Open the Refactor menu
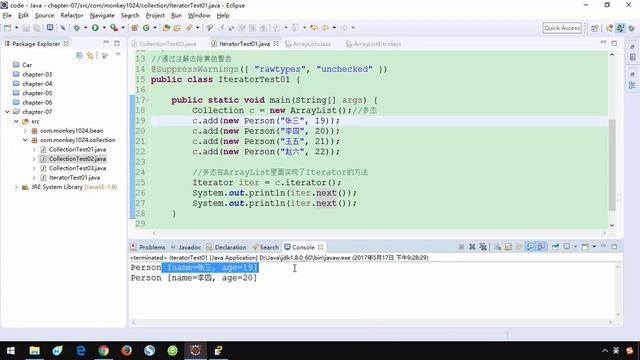The image size is (640, 360). click(x=72, y=15)
